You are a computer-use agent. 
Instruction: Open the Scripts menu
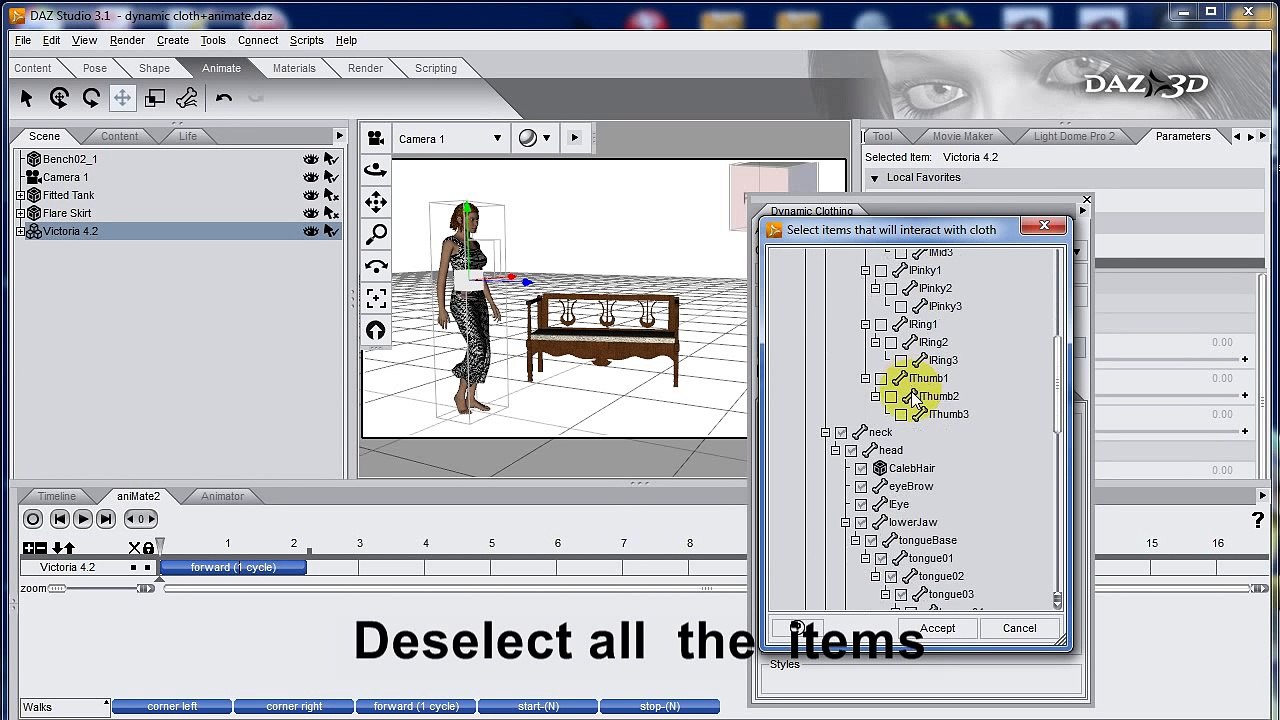click(306, 40)
